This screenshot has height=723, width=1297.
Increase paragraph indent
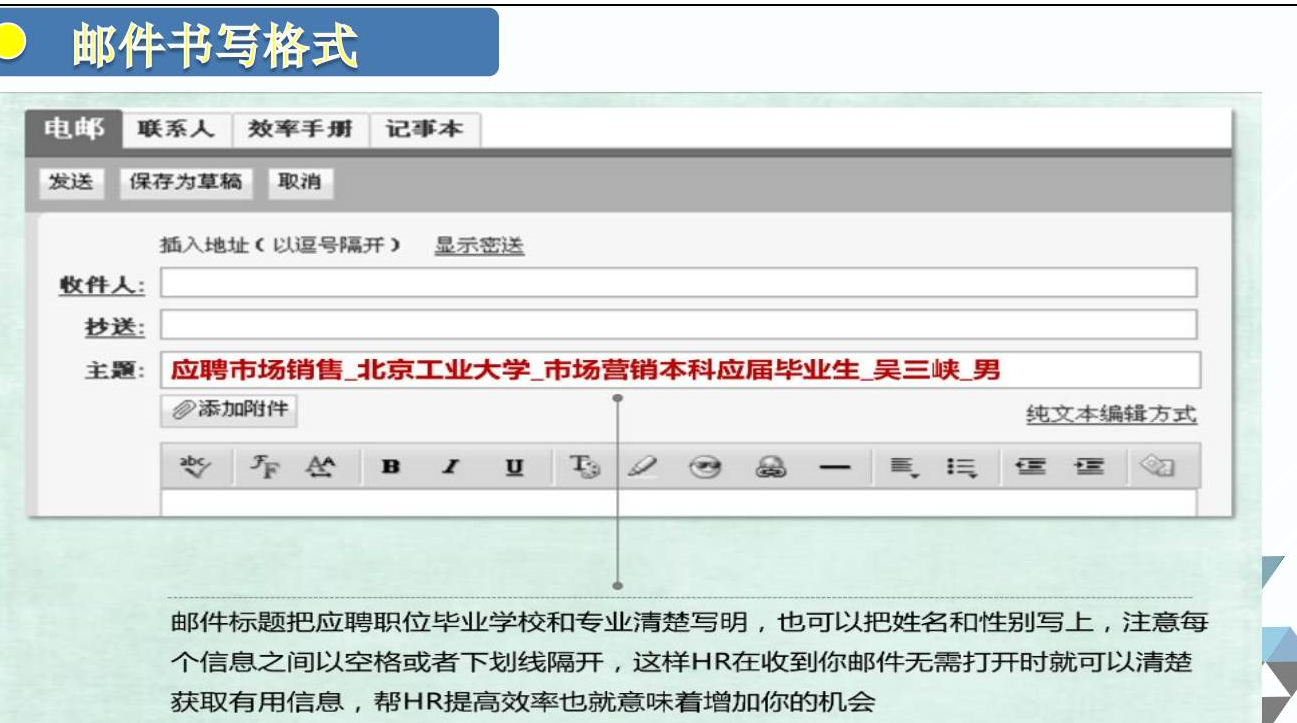pyautogui.click(x=1090, y=466)
